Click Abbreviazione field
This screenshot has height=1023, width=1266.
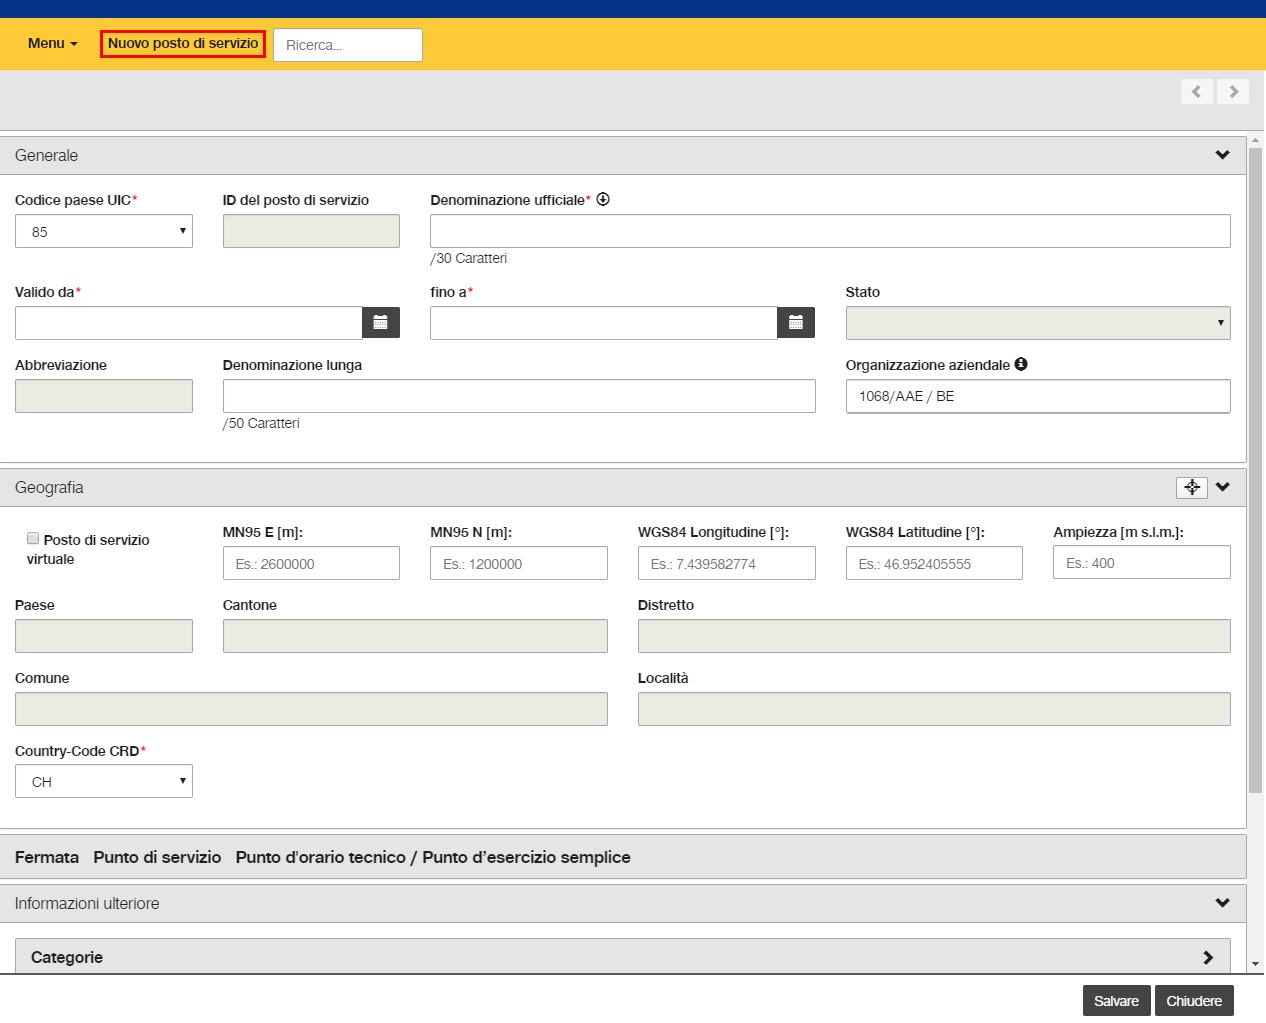coord(104,396)
